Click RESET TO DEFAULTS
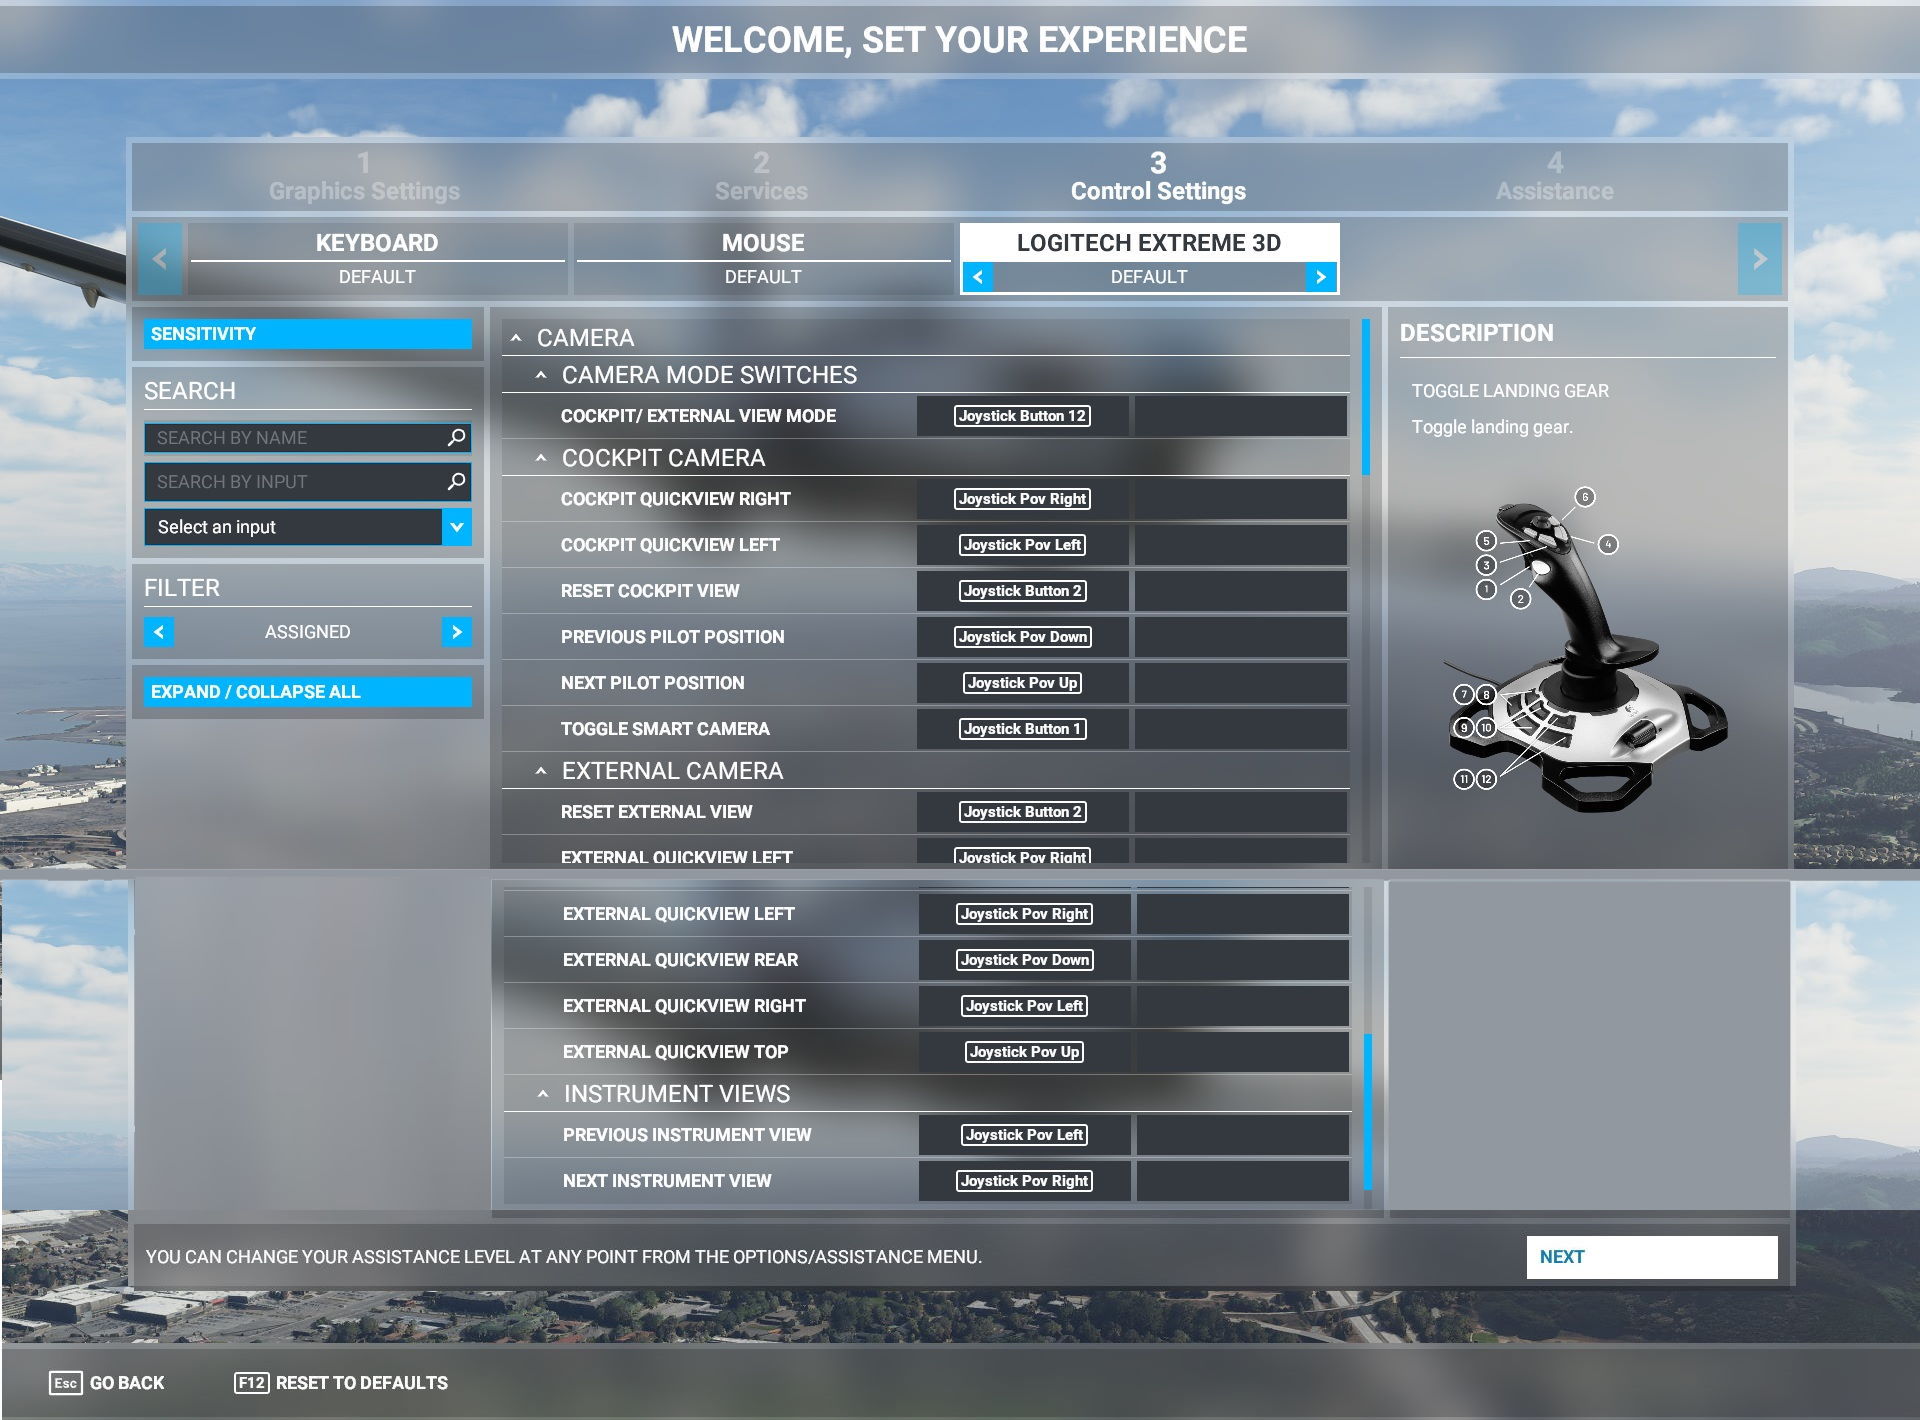 pyautogui.click(x=341, y=1383)
